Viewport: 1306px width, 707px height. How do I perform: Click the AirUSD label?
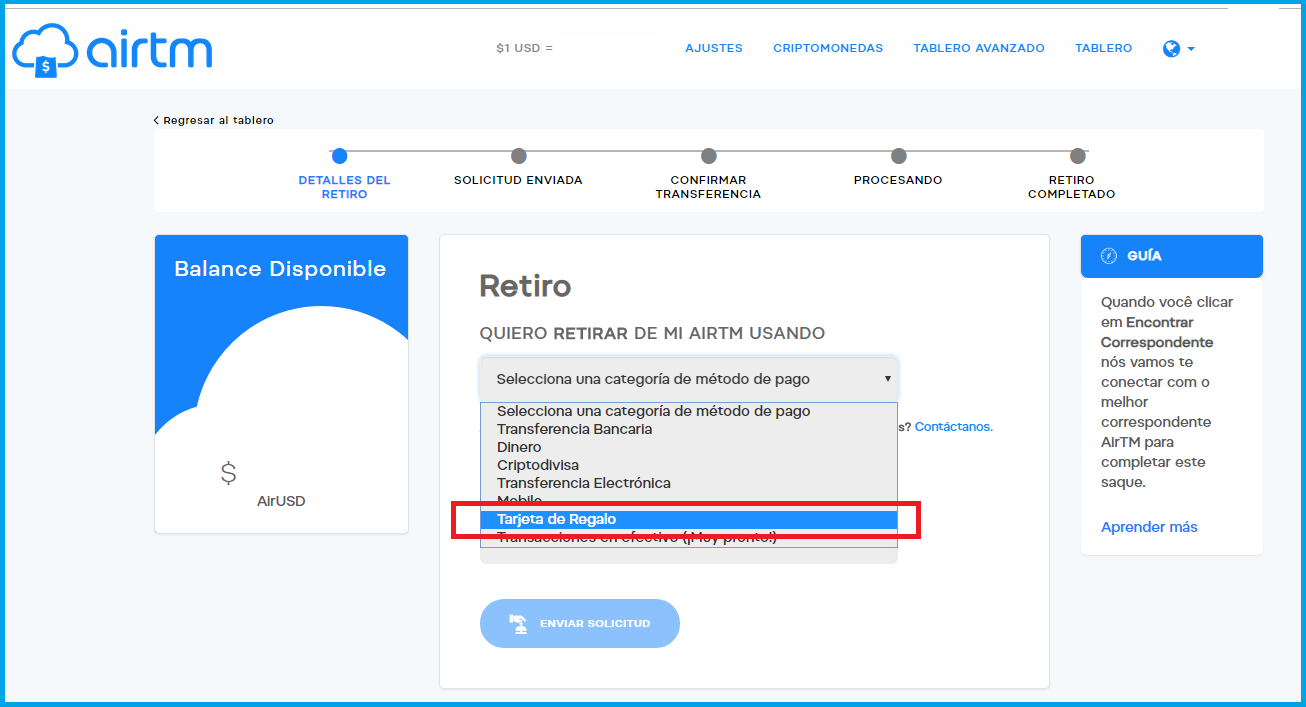coord(281,501)
